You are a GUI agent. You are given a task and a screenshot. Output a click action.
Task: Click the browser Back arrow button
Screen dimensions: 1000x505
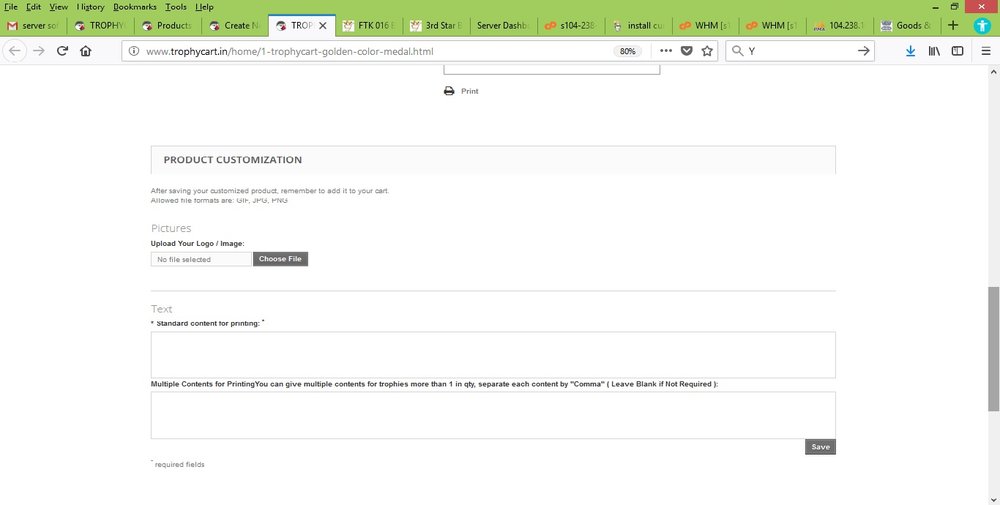coord(15,51)
